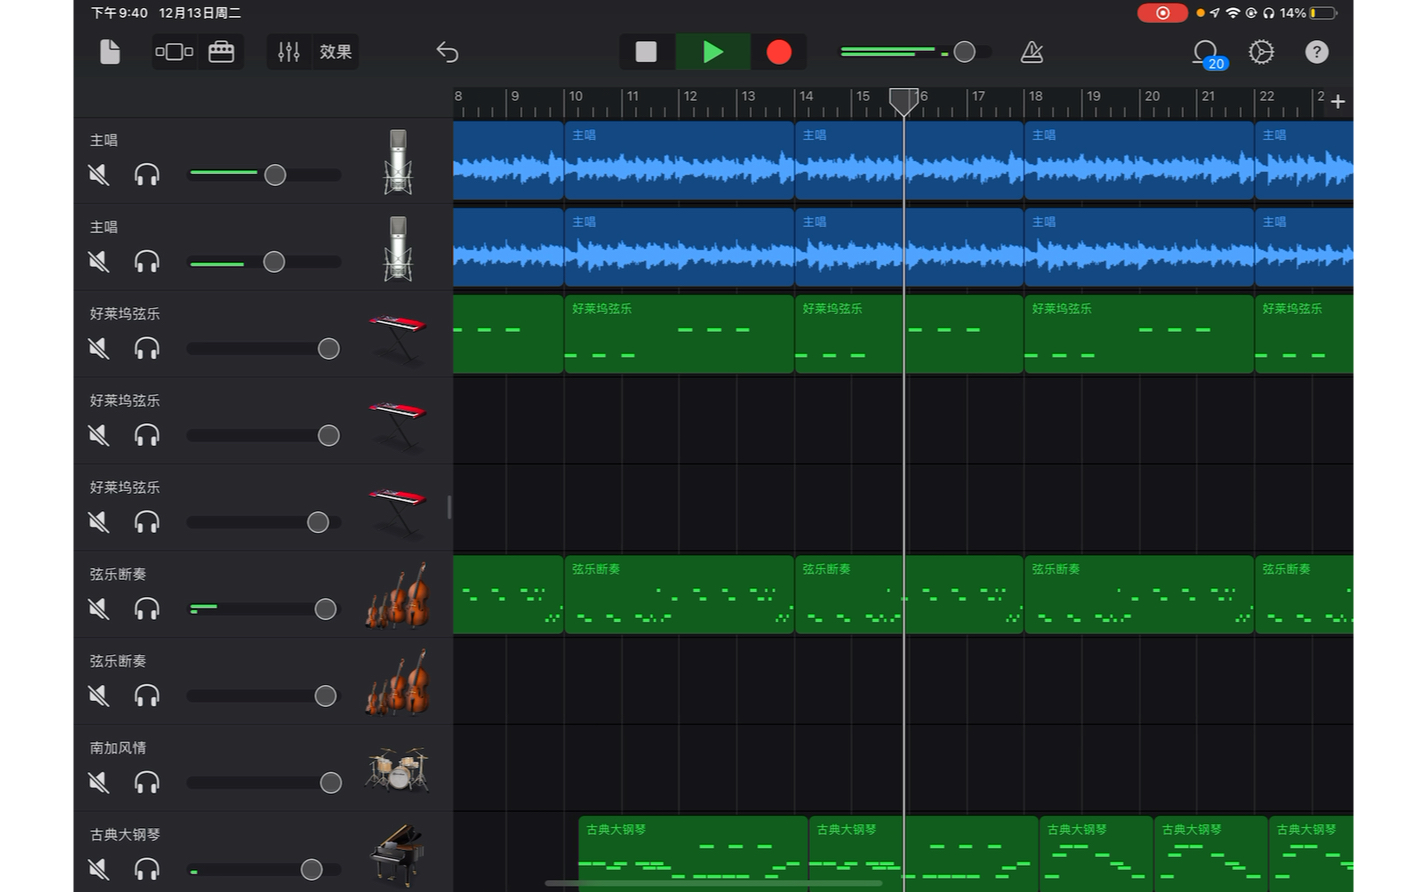This screenshot has height=892, width=1427.
Task: Select string ensemble icon of lower 弦乐断奏 track
Action: (x=398, y=682)
